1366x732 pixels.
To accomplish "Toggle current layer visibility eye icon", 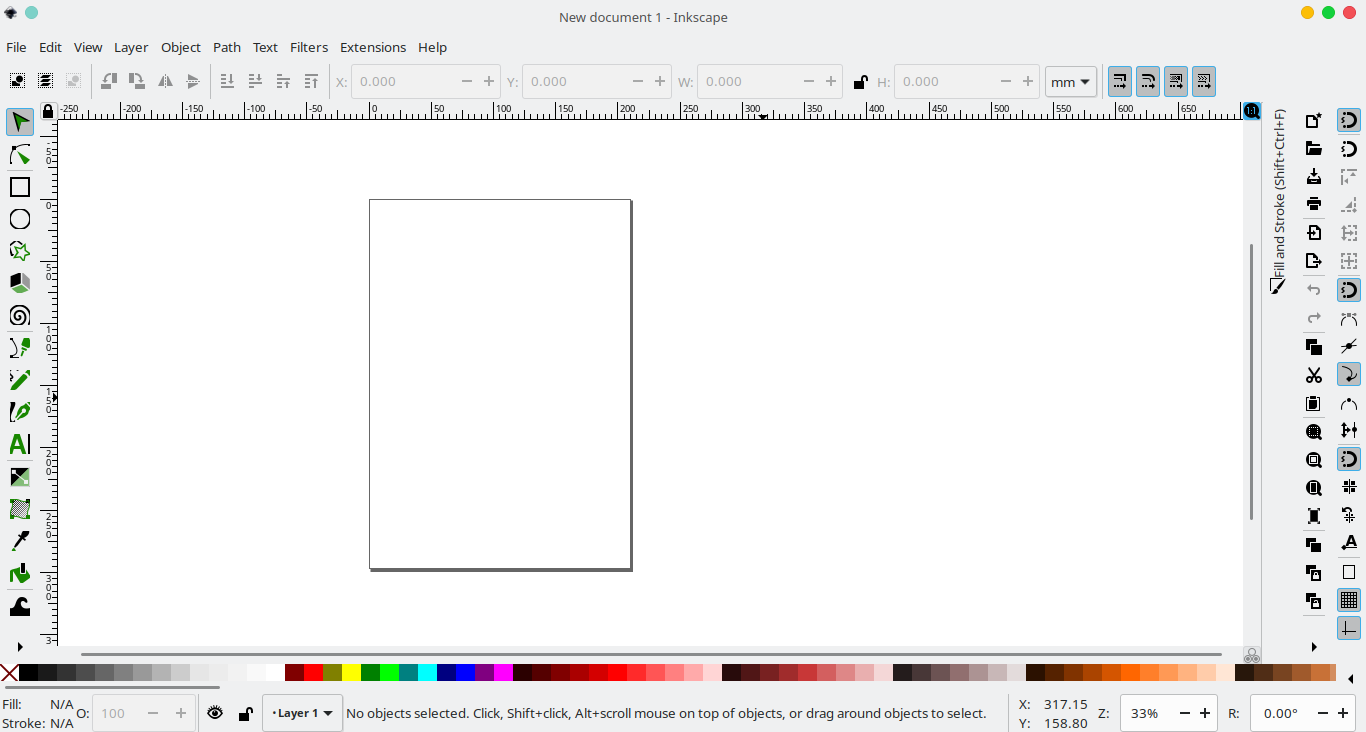I will pyautogui.click(x=215, y=713).
